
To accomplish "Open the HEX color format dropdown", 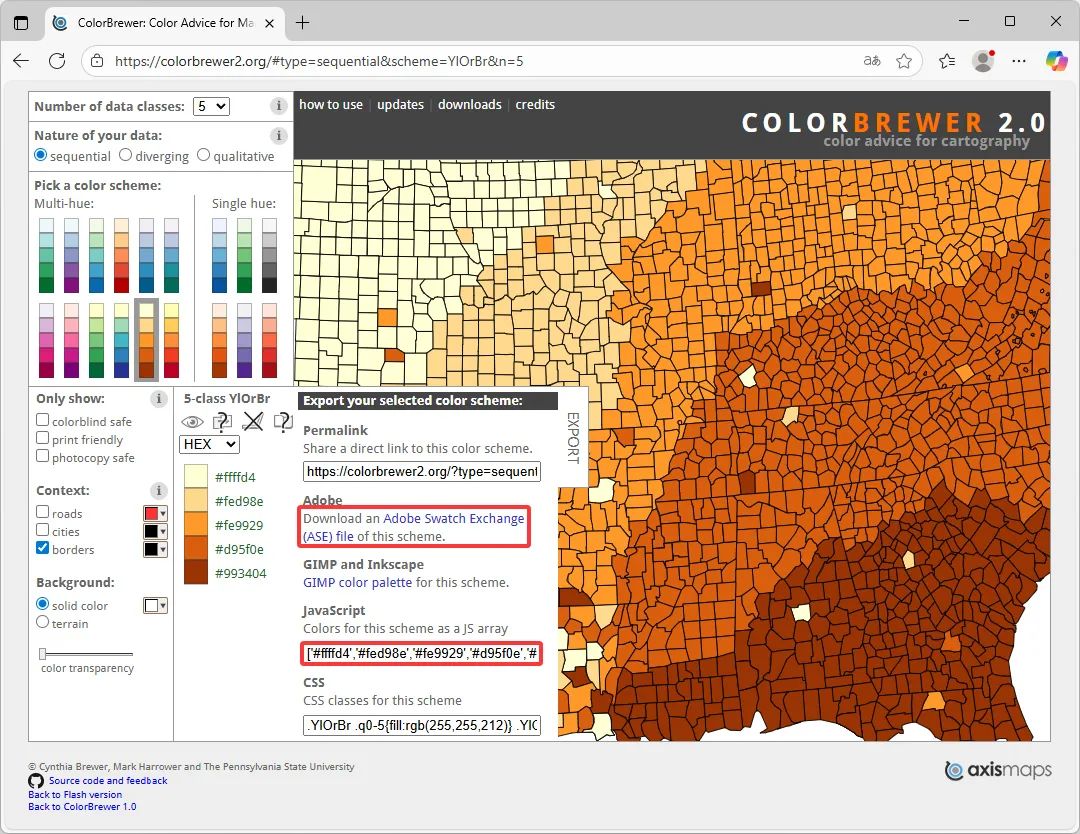I will click(x=208, y=444).
